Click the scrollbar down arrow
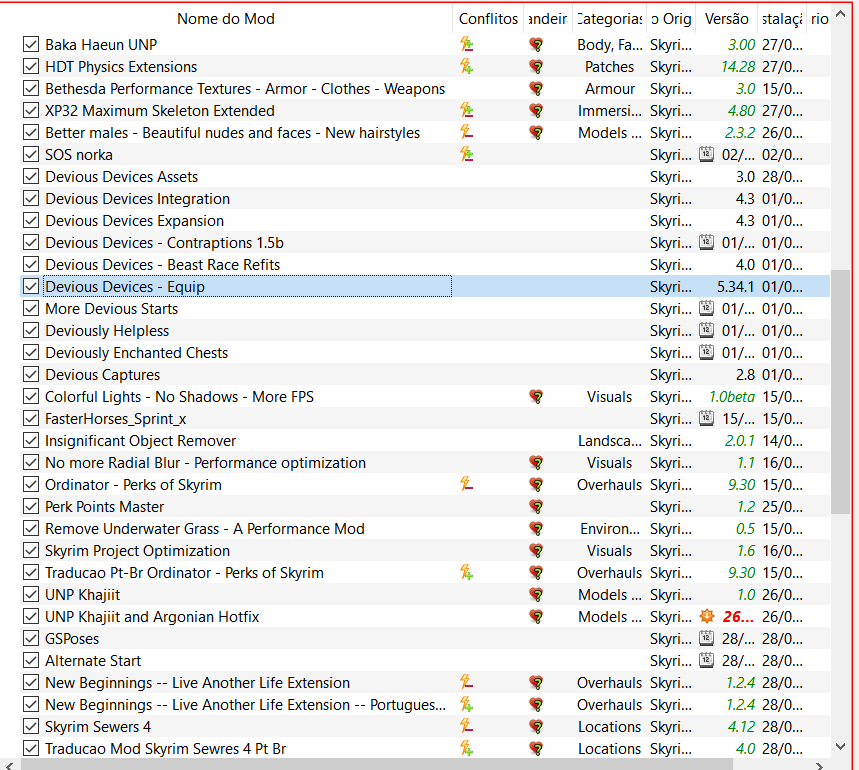This screenshot has width=859, height=770. tap(841, 745)
